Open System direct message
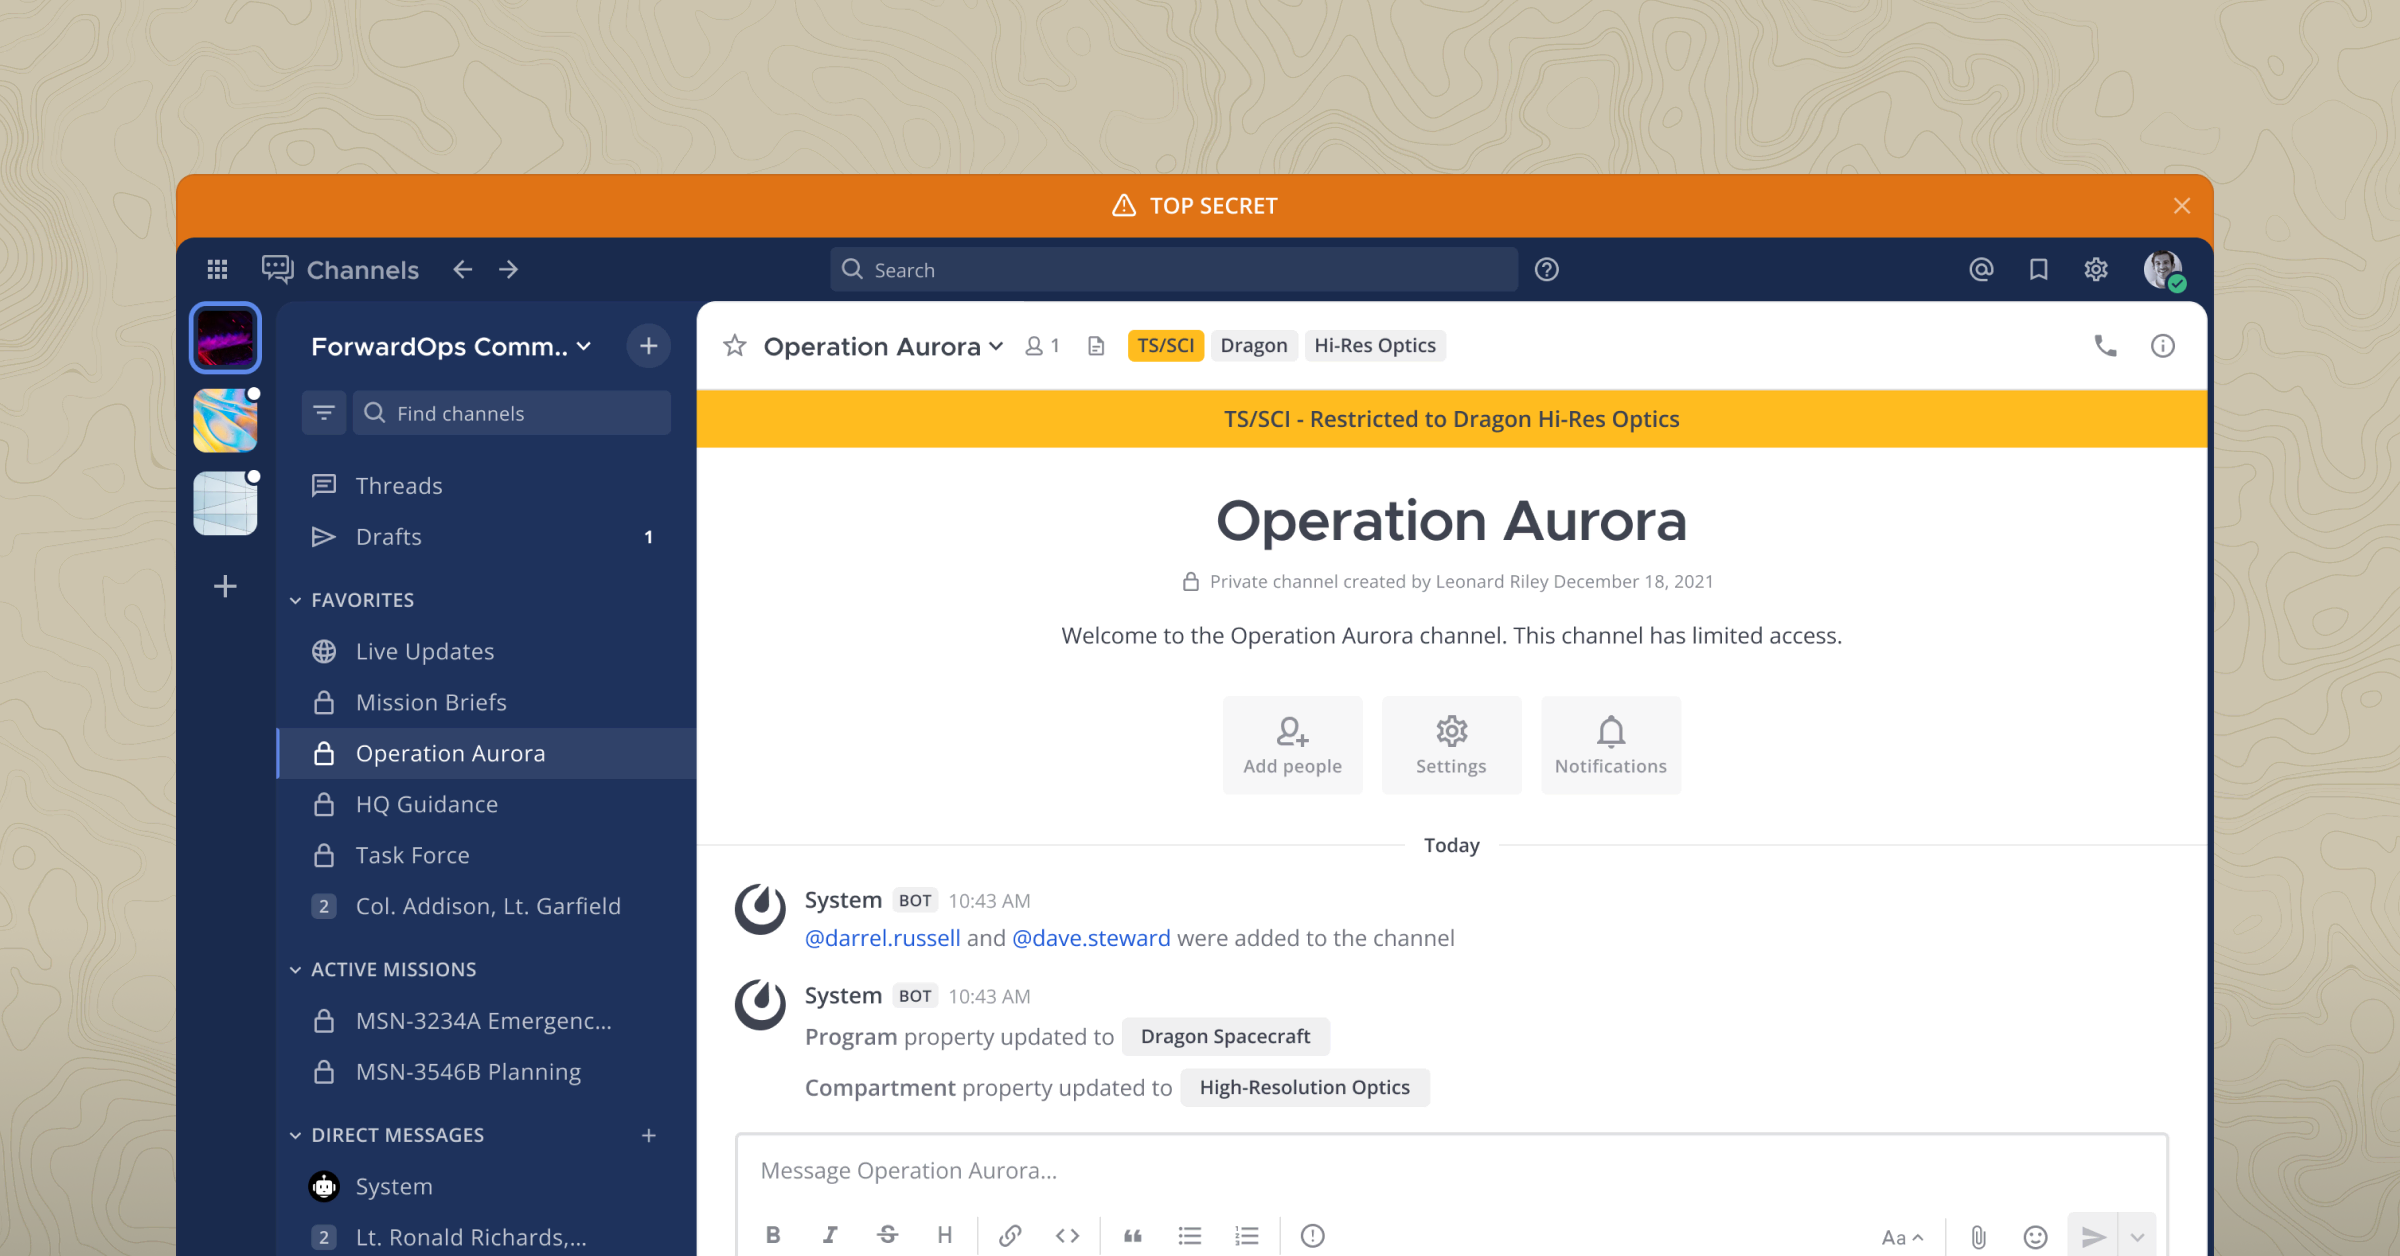The image size is (2400, 1256). (x=486, y=1186)
